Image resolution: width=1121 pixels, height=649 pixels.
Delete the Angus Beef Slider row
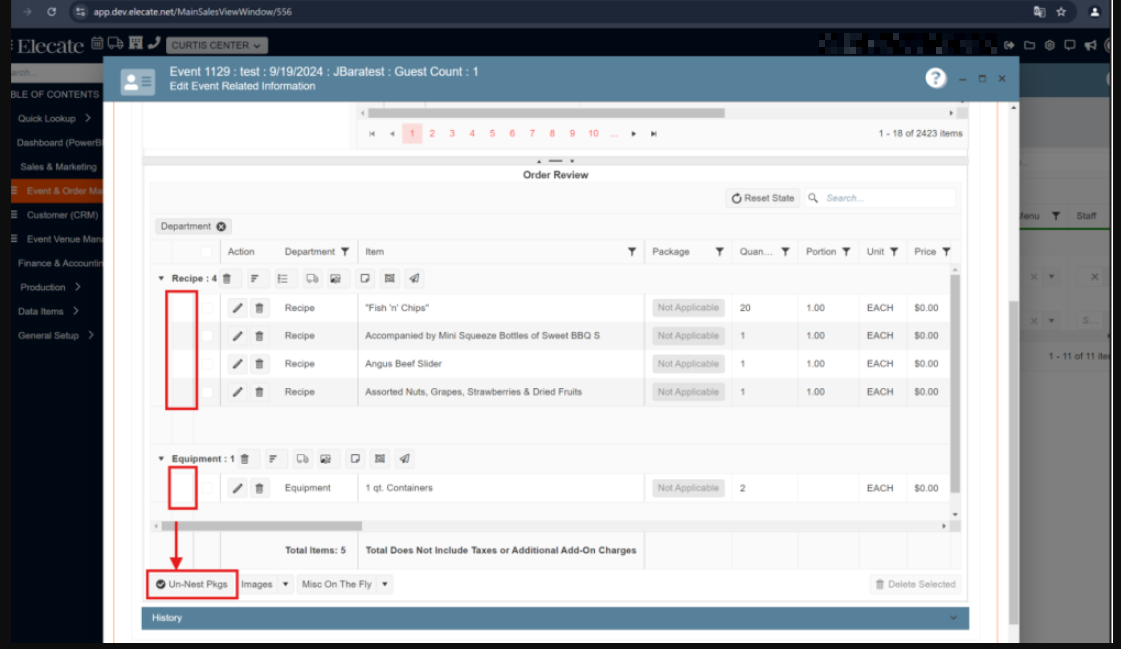(259, 364)
